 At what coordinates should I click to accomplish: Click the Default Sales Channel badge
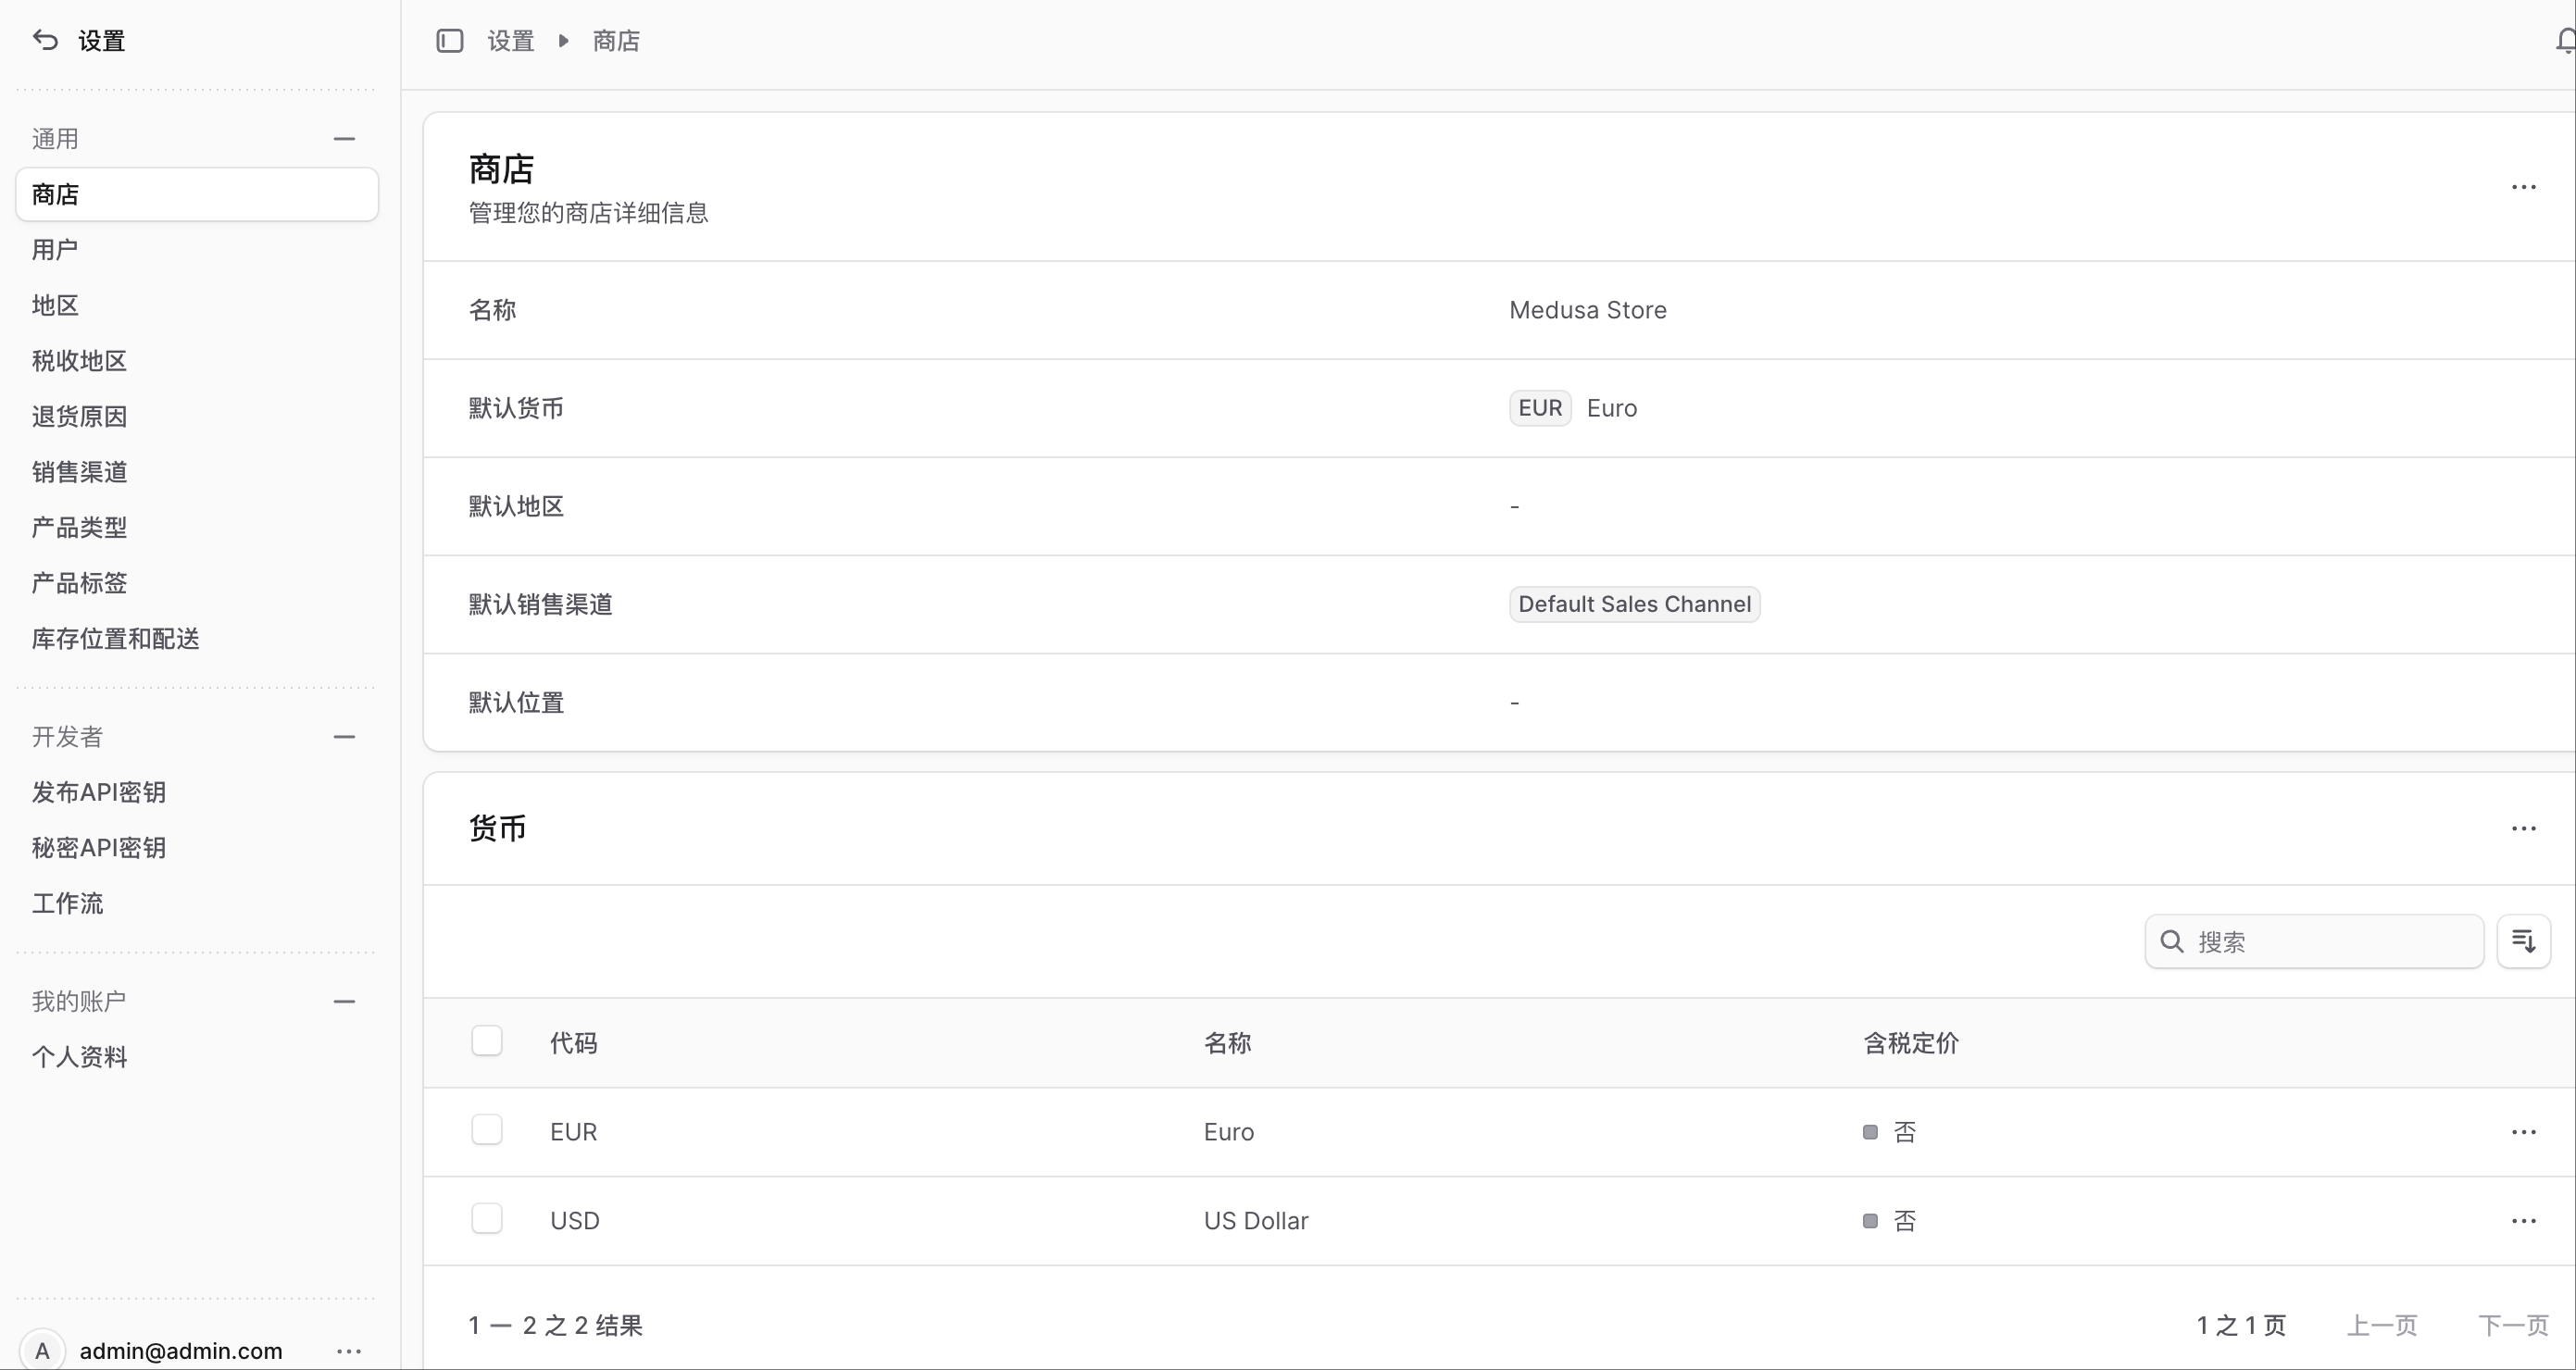1634,604
